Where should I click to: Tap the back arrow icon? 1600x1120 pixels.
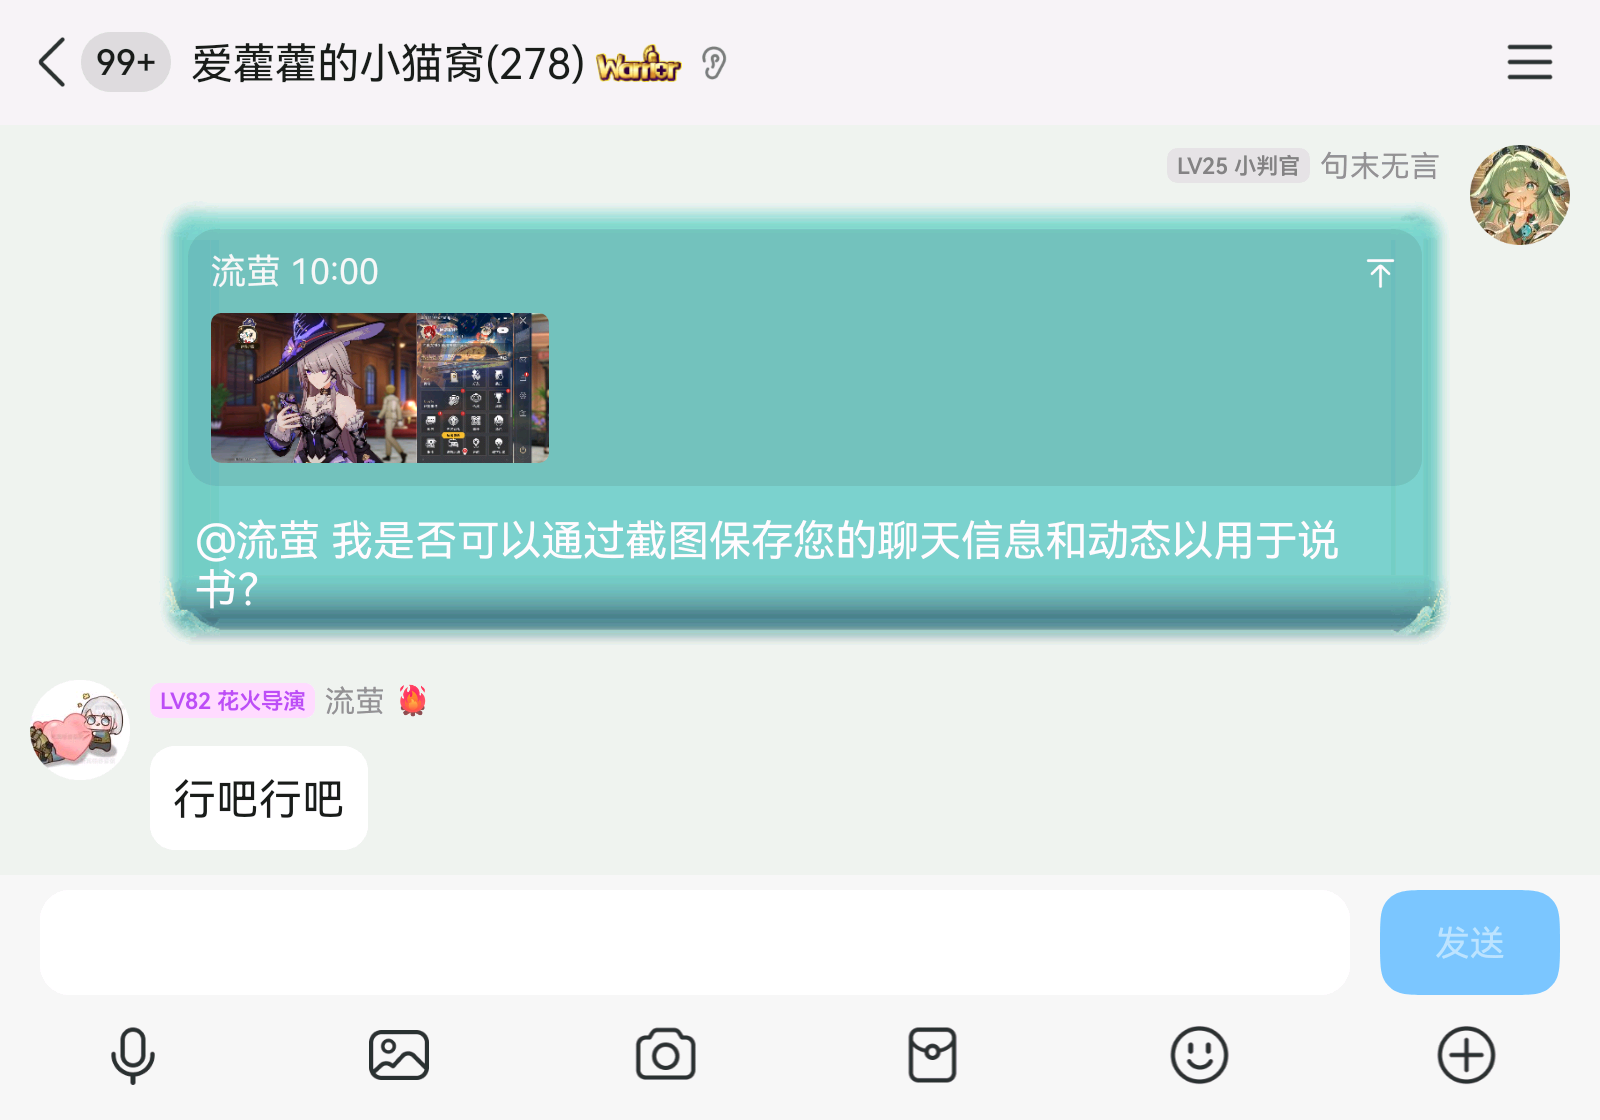pos(52,63)
